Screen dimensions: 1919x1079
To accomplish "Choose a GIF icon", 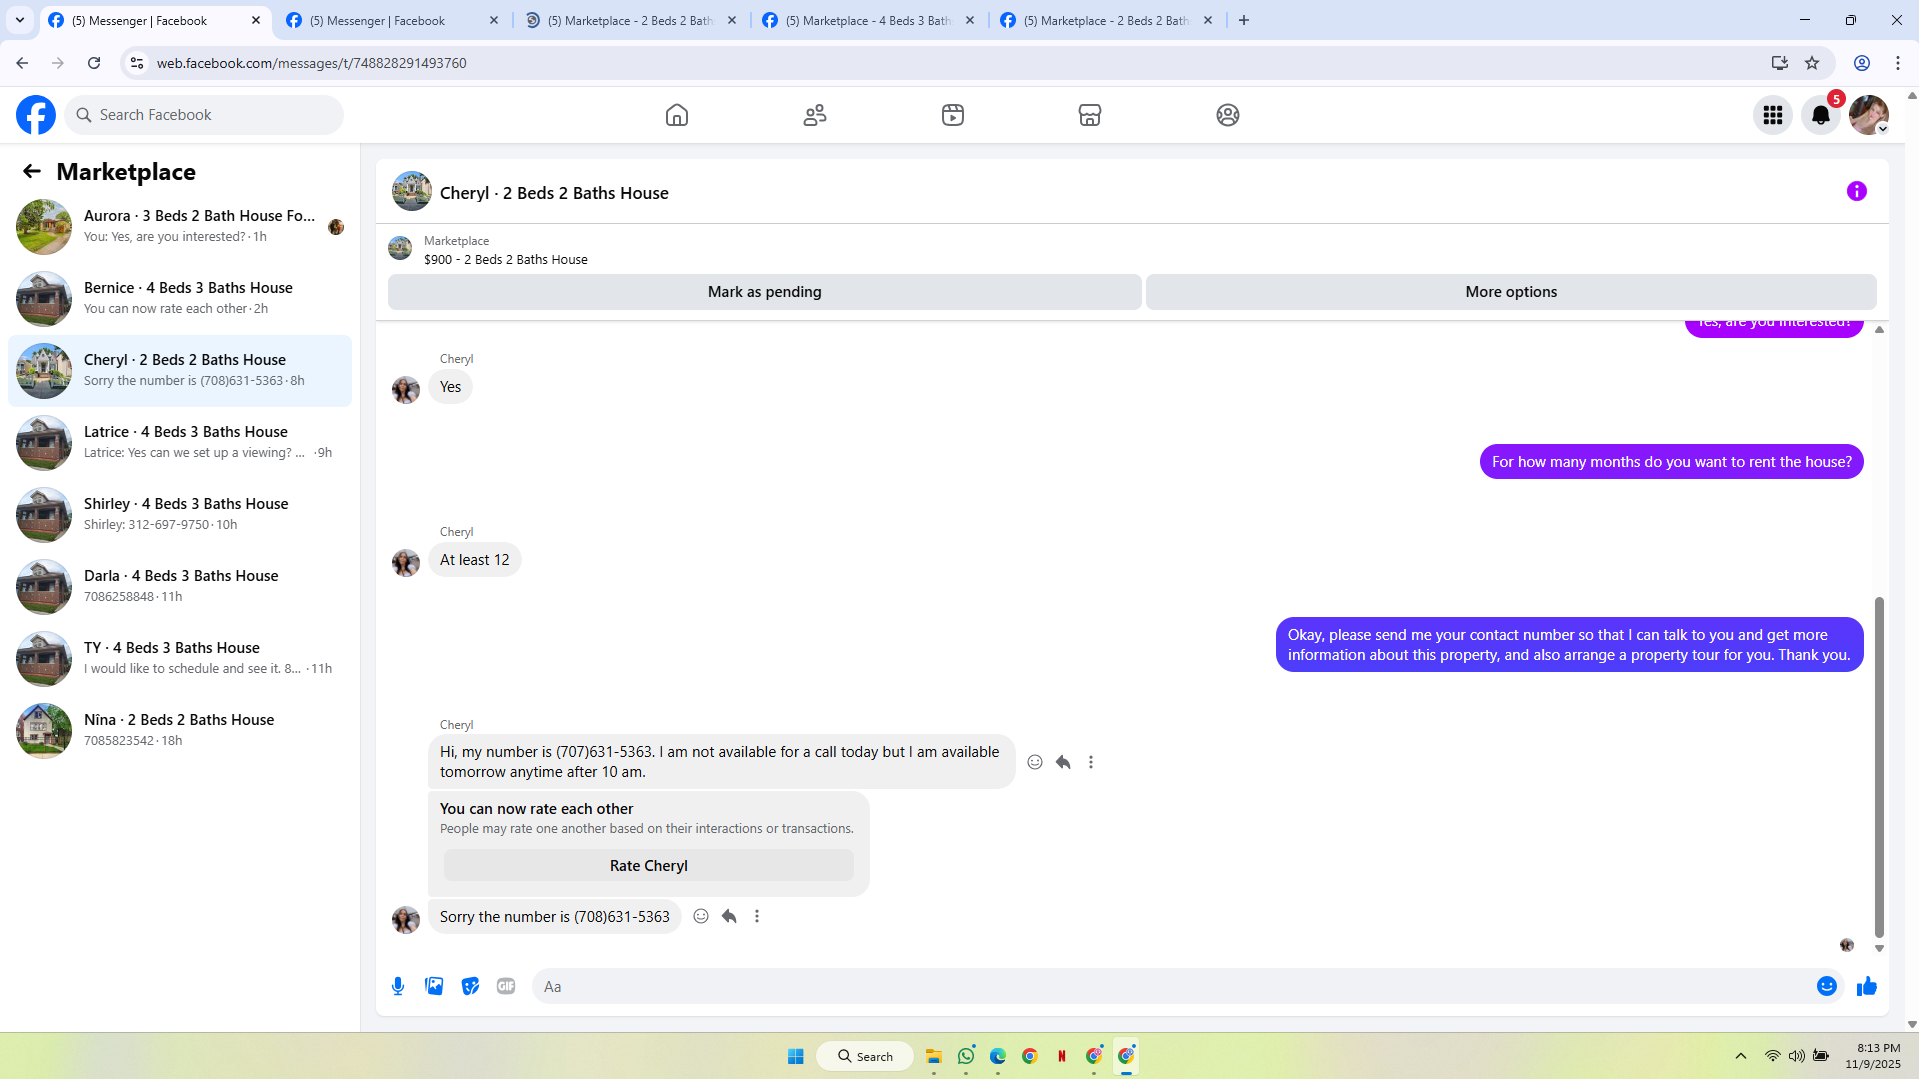I will 506,986.
